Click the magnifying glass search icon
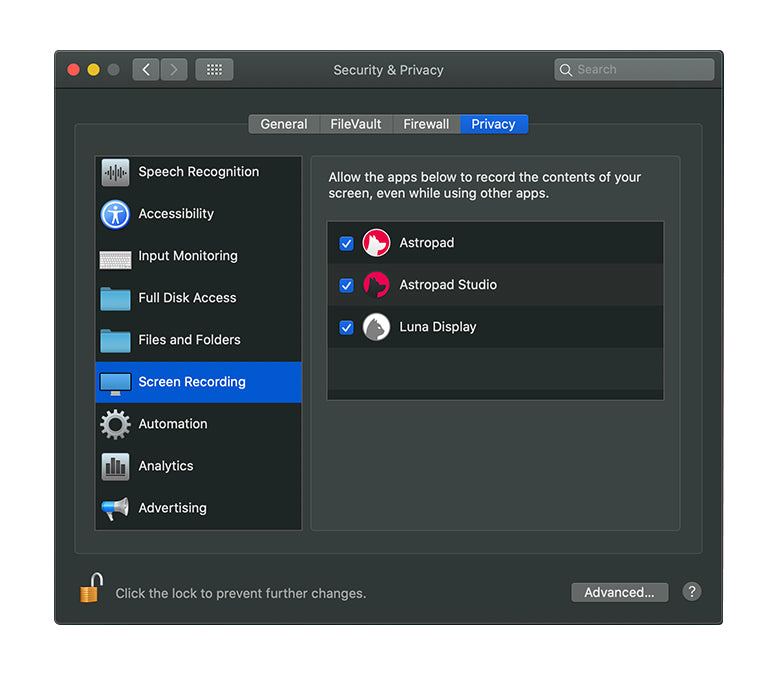The image size is (773, 685). pyautogui.click(x=566, y=70)
